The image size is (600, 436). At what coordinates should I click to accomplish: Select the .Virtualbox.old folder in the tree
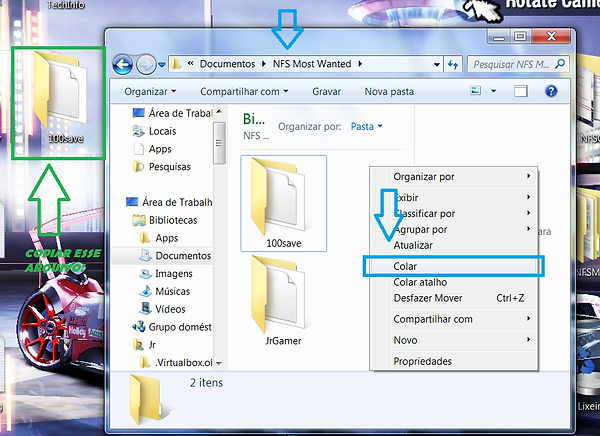pos(176,363)
